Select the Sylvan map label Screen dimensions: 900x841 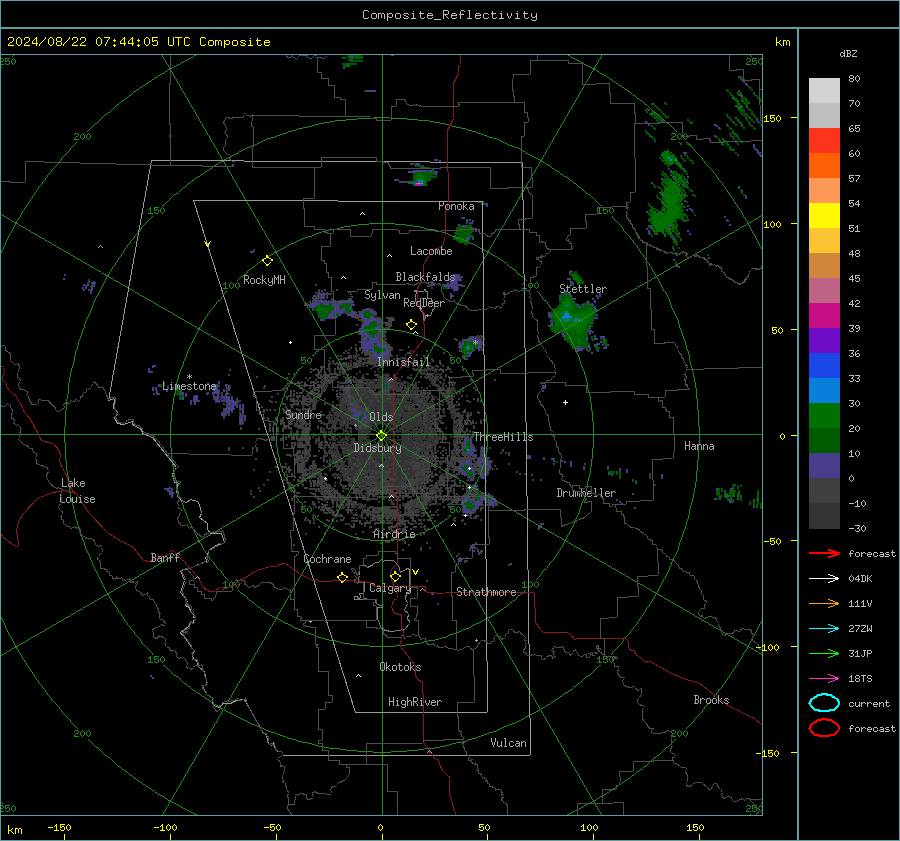382,295
